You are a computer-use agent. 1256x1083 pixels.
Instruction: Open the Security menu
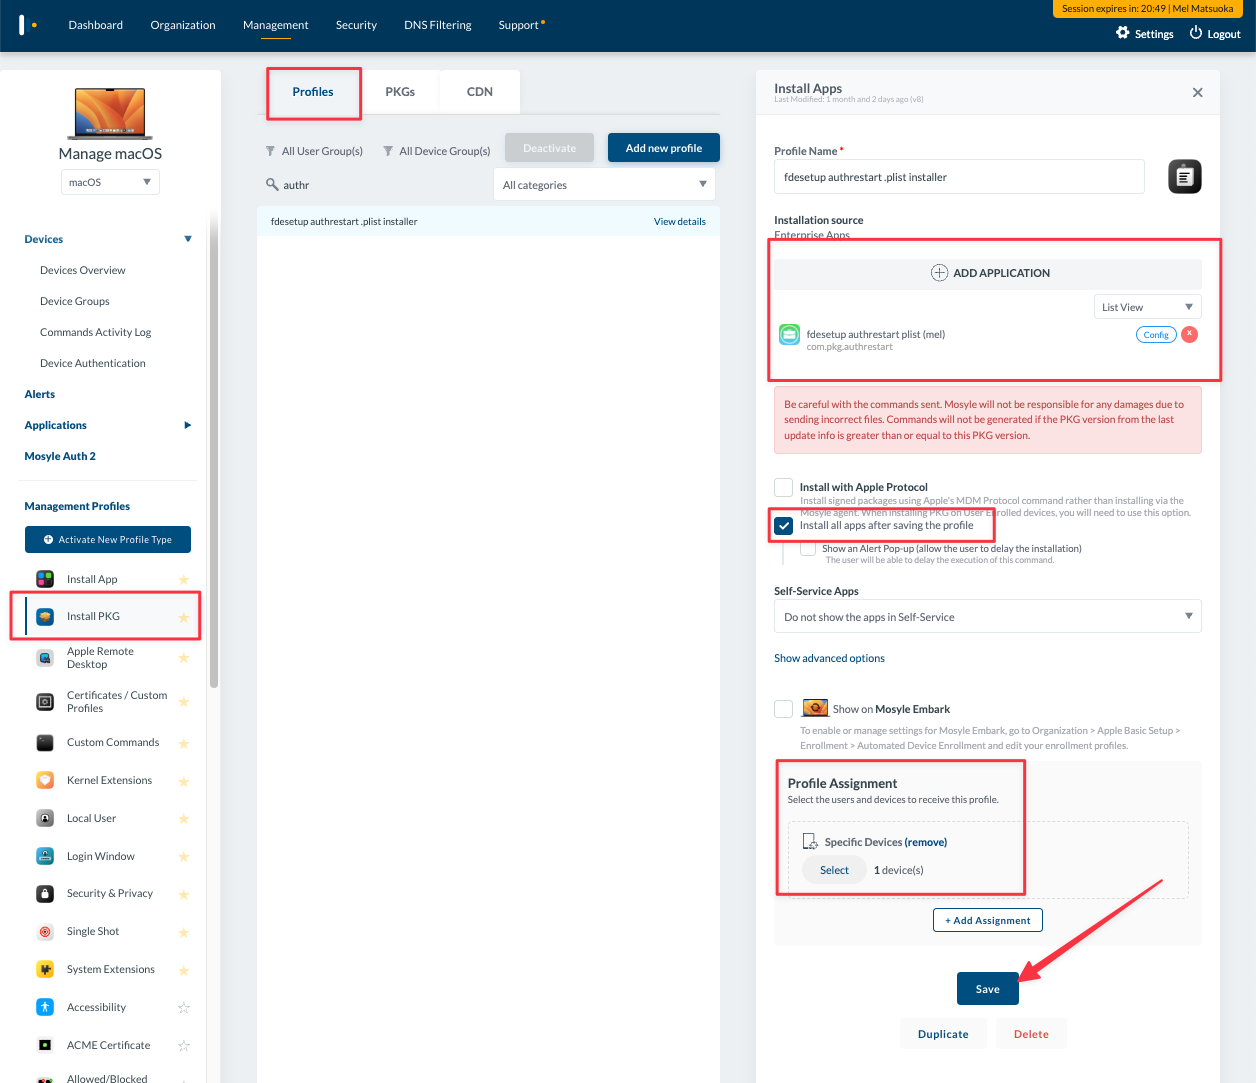[x=356, y=25]
